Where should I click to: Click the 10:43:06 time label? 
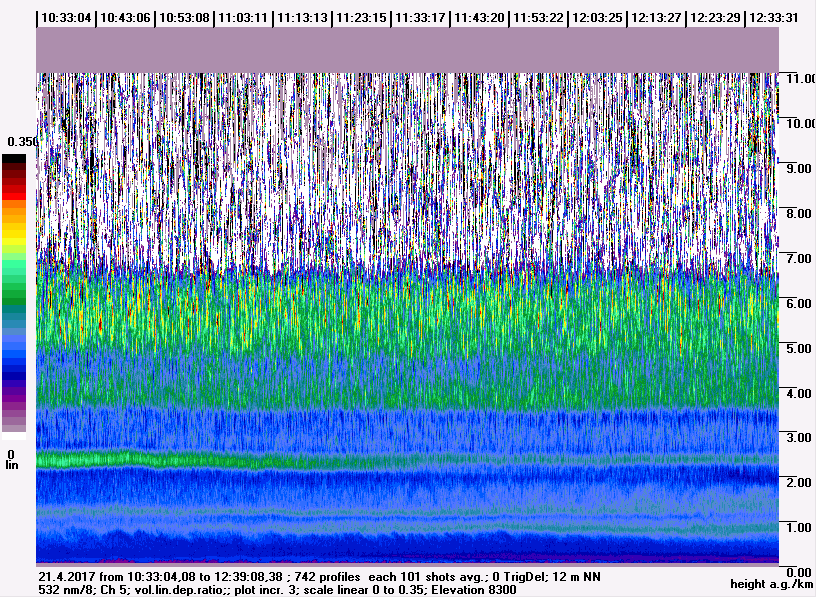point(125,18)
